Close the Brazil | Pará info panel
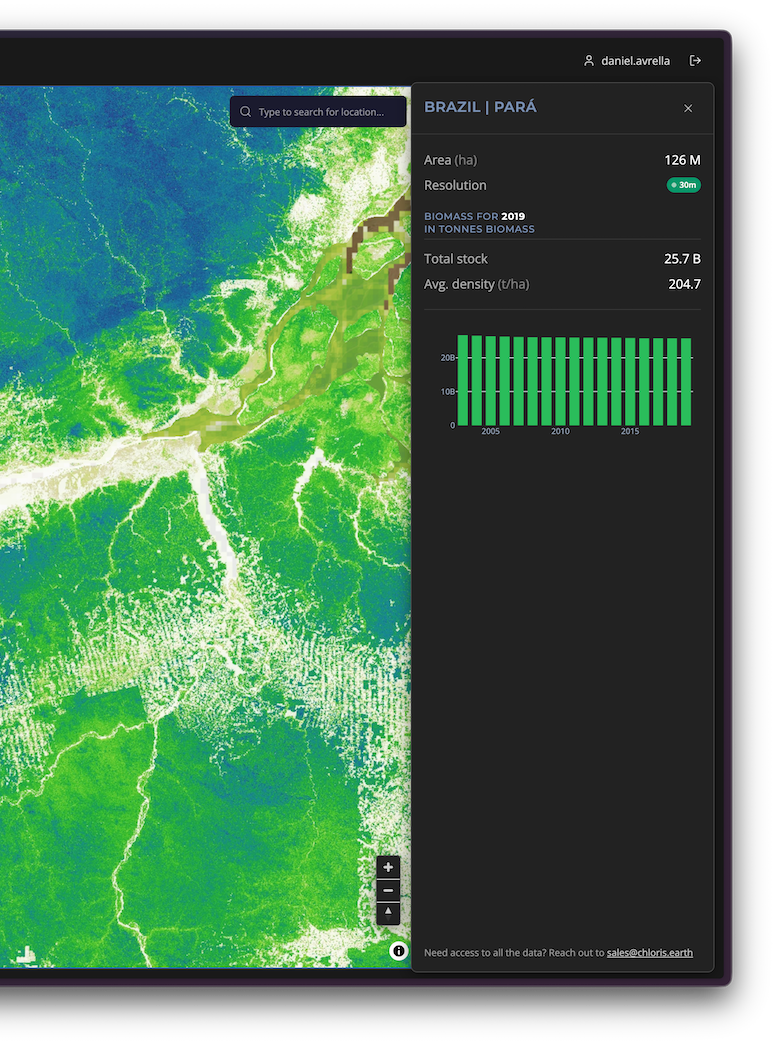The height and width of the screenshot is (1045, 776). coord(688,108)
